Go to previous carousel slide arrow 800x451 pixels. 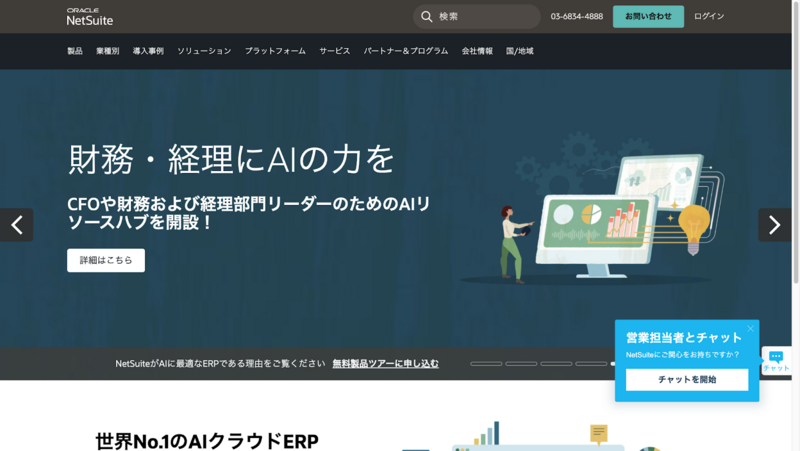click(x=16, y=224)
